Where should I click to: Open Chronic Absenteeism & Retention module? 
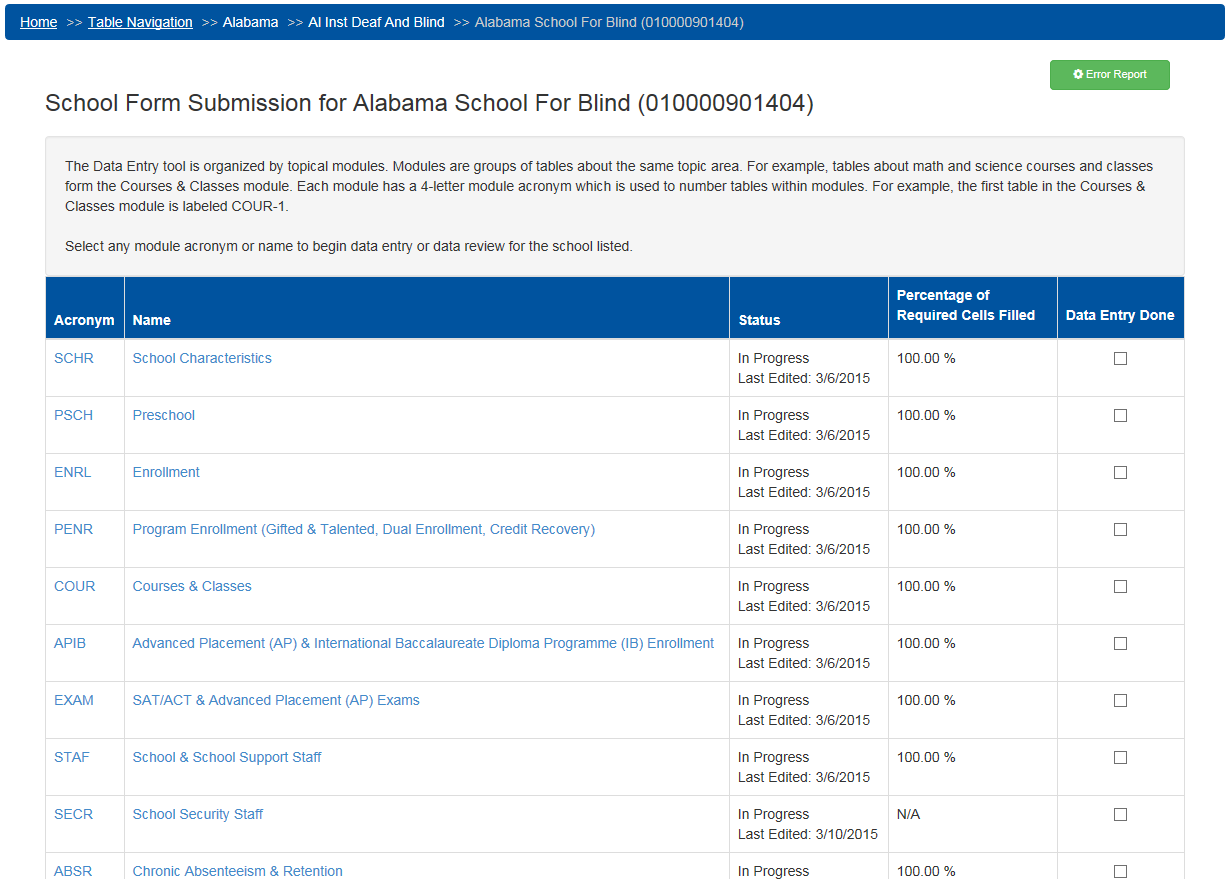238,871
